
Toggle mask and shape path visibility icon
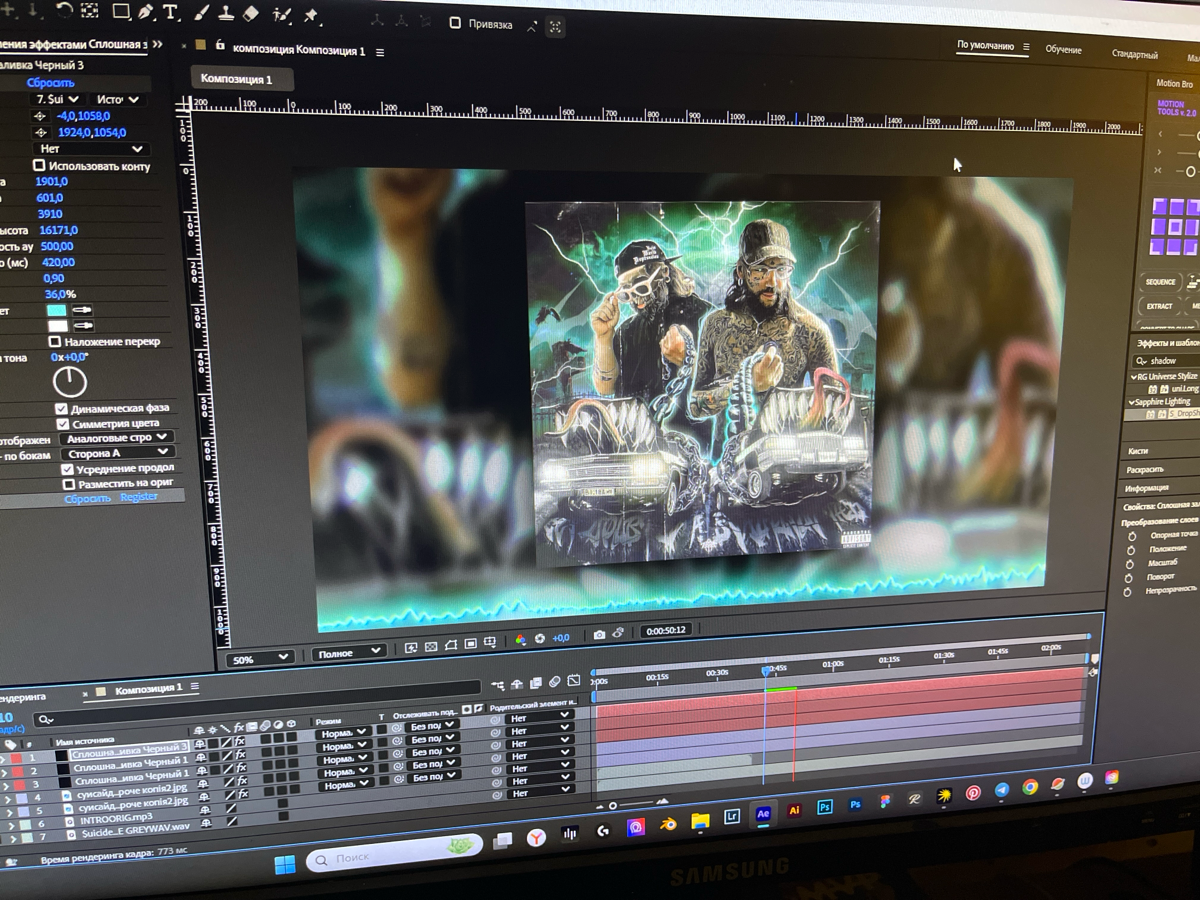451,645
